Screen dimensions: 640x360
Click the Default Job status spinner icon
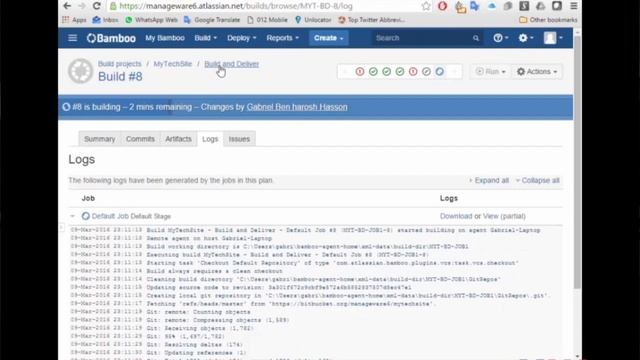click(x=85, y=216)
